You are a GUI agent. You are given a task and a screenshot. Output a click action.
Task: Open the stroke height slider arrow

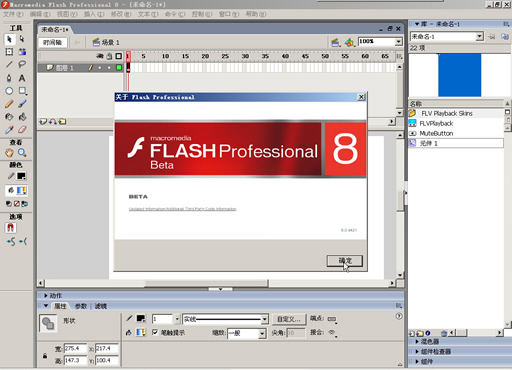point(177,319)
